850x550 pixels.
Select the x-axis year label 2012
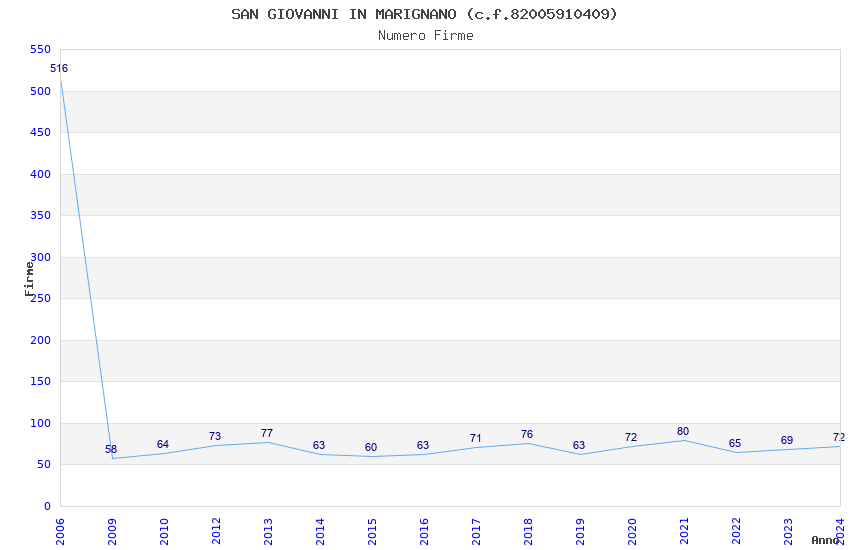point(216,532)
